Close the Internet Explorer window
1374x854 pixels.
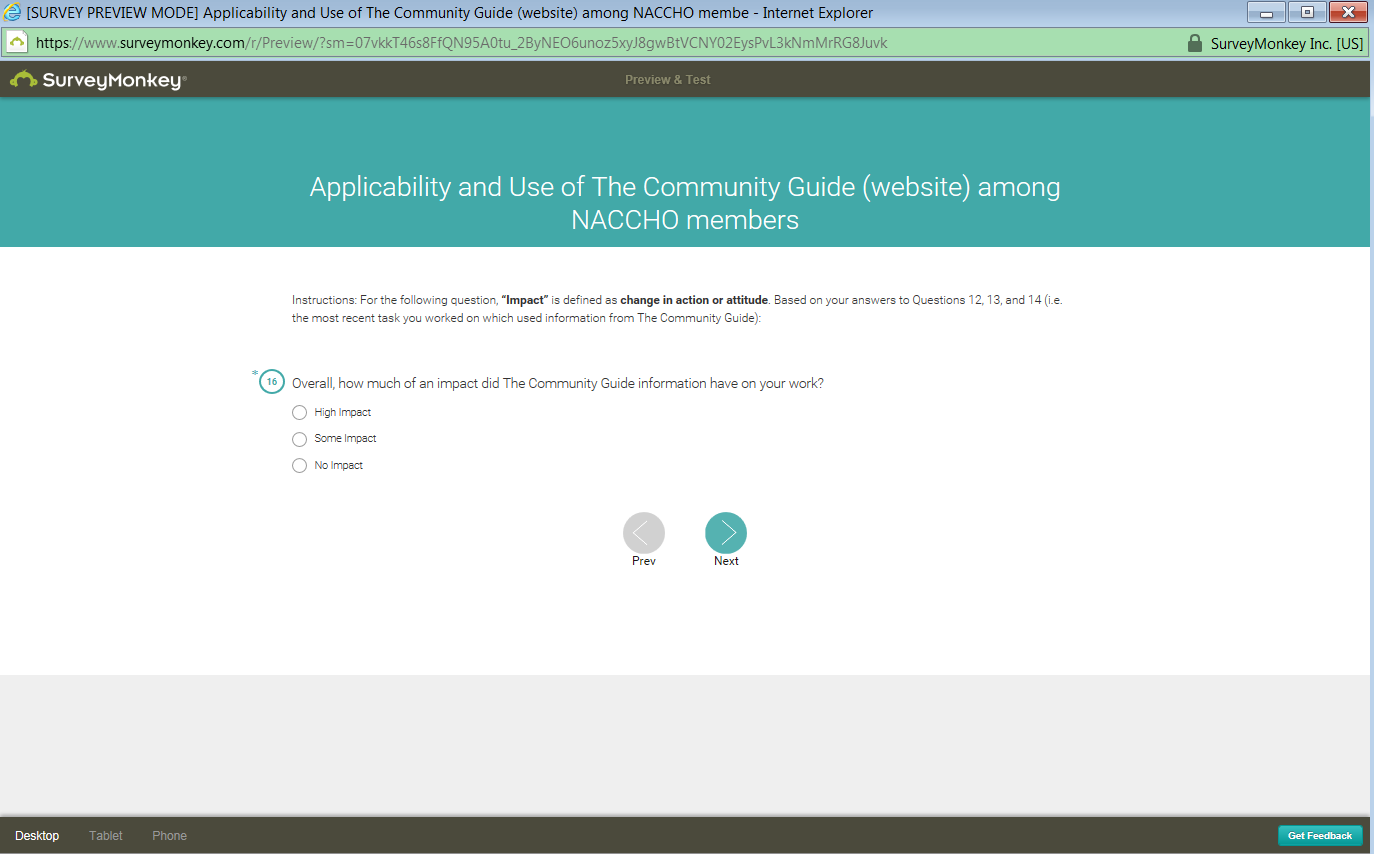tap(1349, 13)
